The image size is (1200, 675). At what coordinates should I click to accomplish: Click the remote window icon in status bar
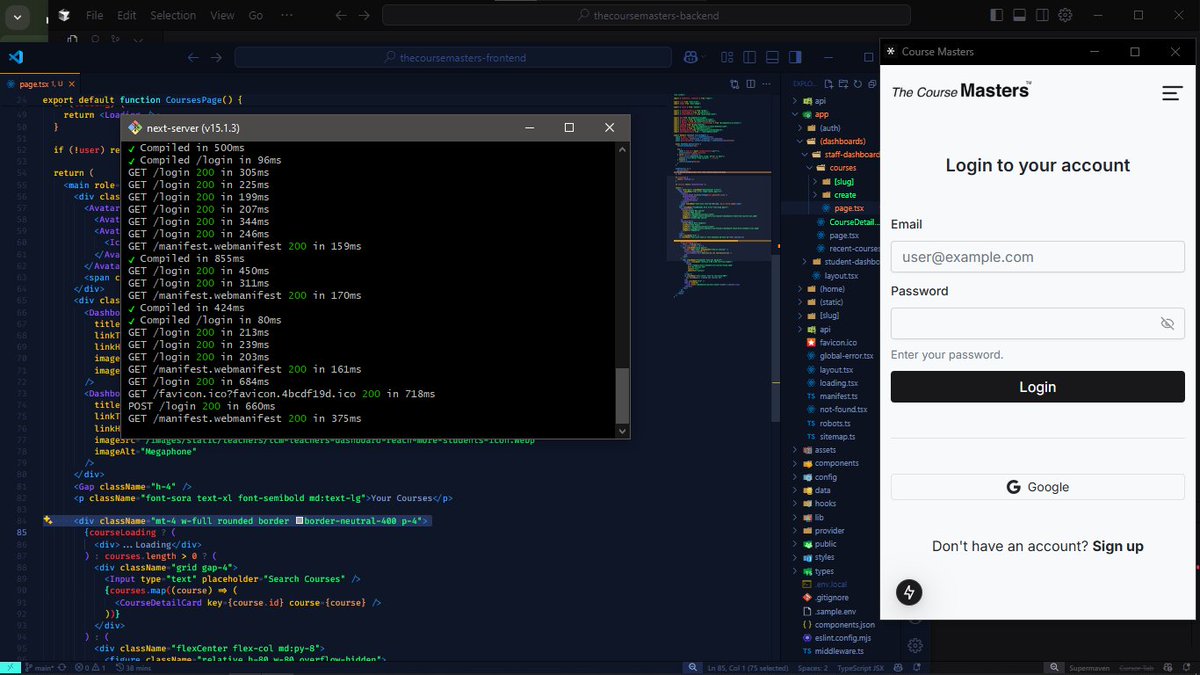[11, 667]
